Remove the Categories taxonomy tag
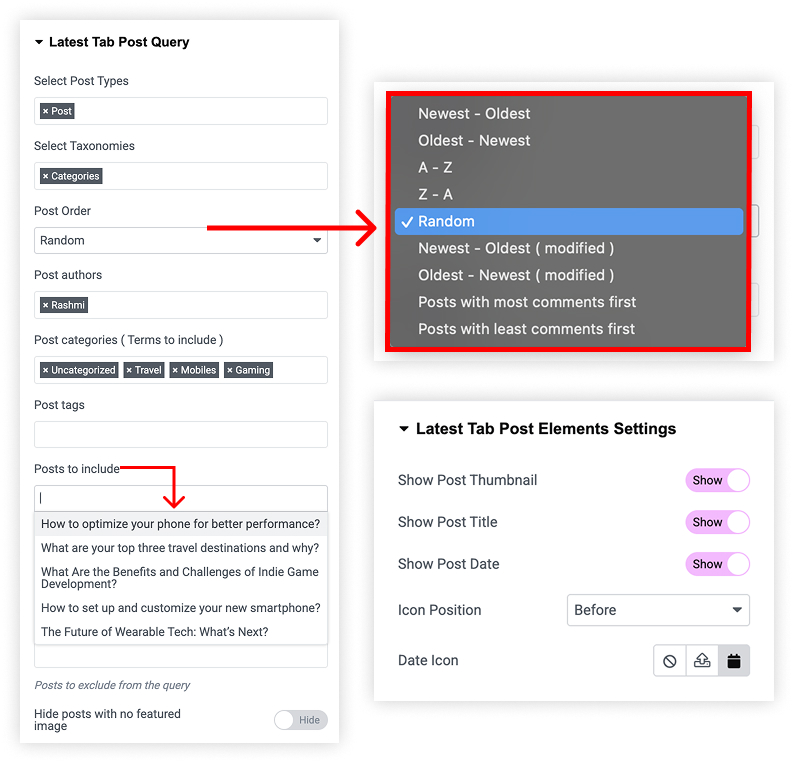This screenshot has height=763, width=794. click(x=46, y=176)
